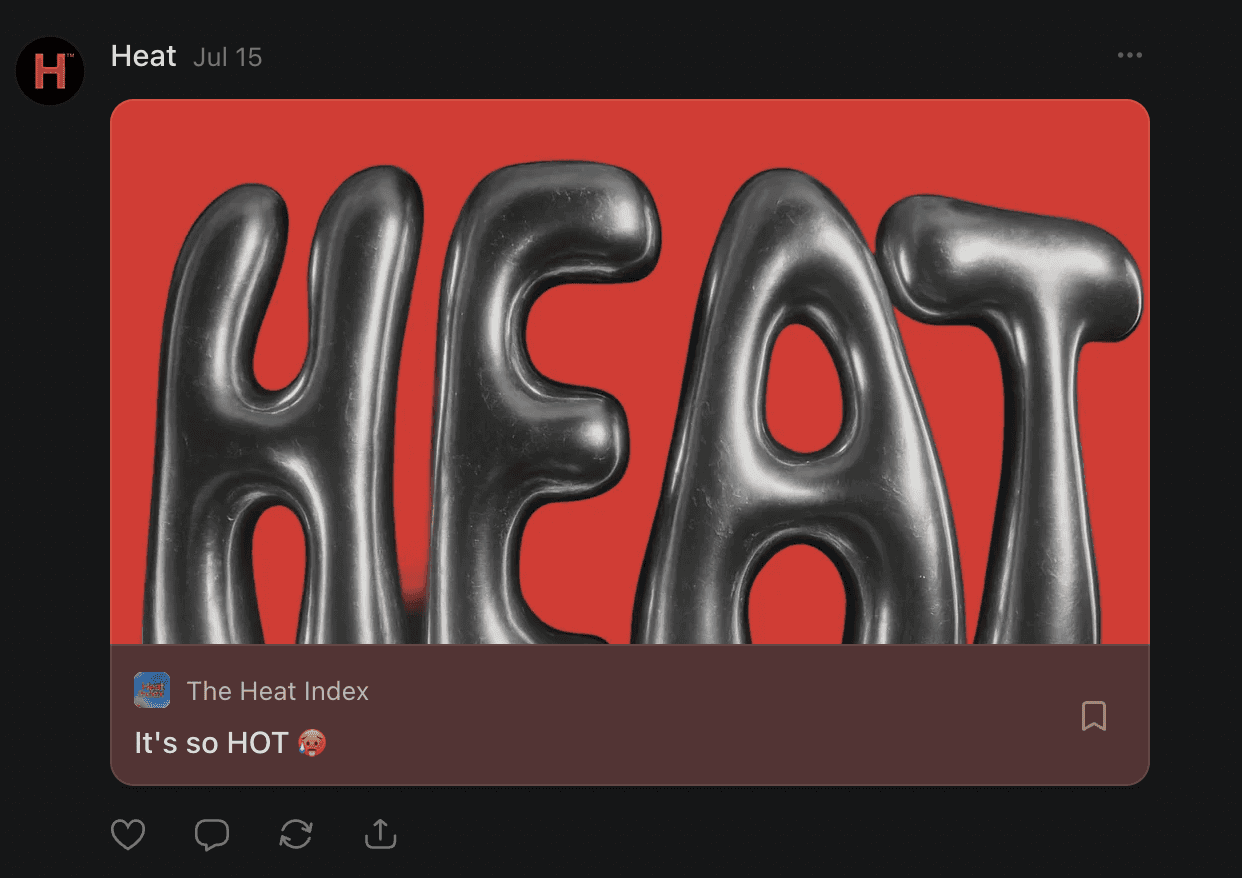Click The Heat Index publication logo
This screenshot has height=878, width=1242.
[152, 690]
